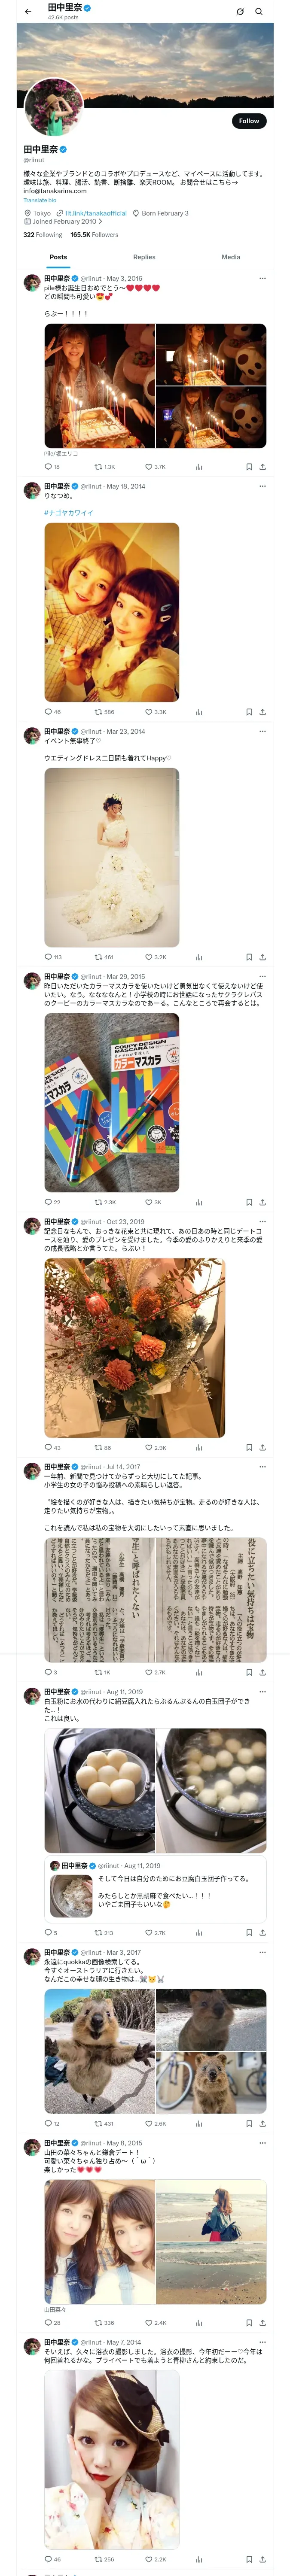Image resolution: width=290 pixels, height=2576 pixels.
Task: Click Translate bio under the profile description
Action: click(40, 200)
